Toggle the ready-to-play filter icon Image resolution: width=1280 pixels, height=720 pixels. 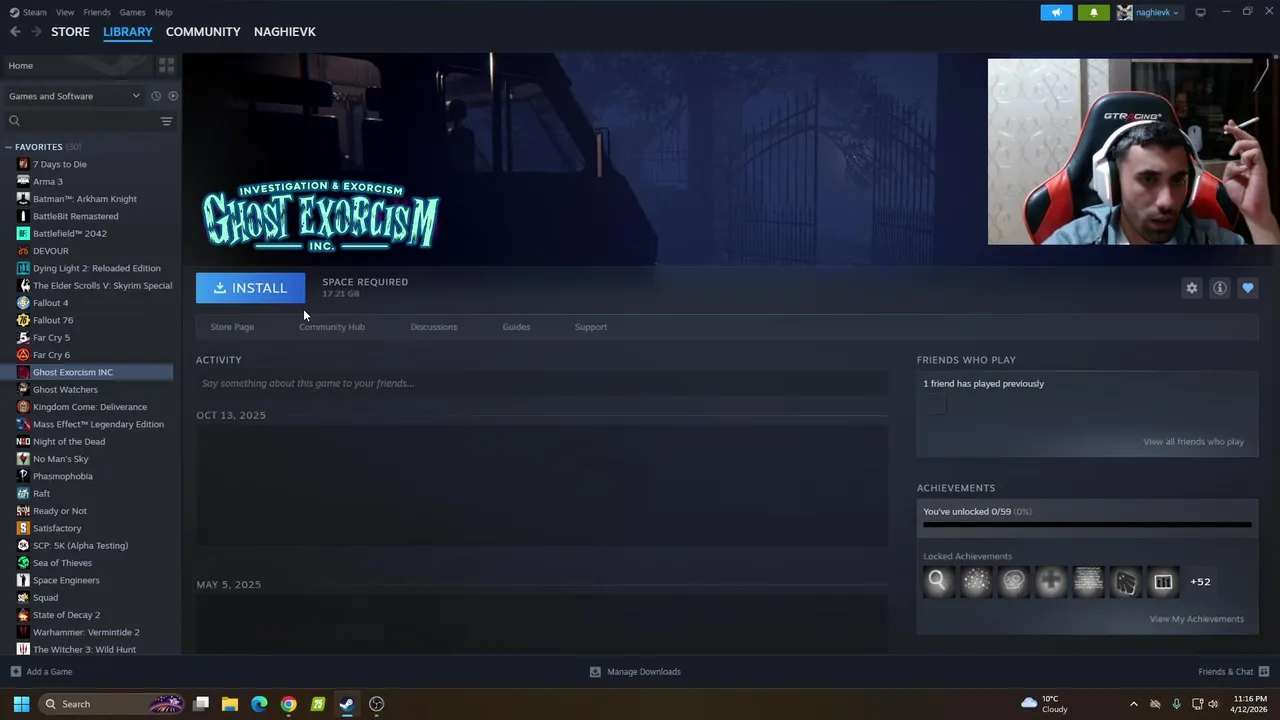[173, 96]
